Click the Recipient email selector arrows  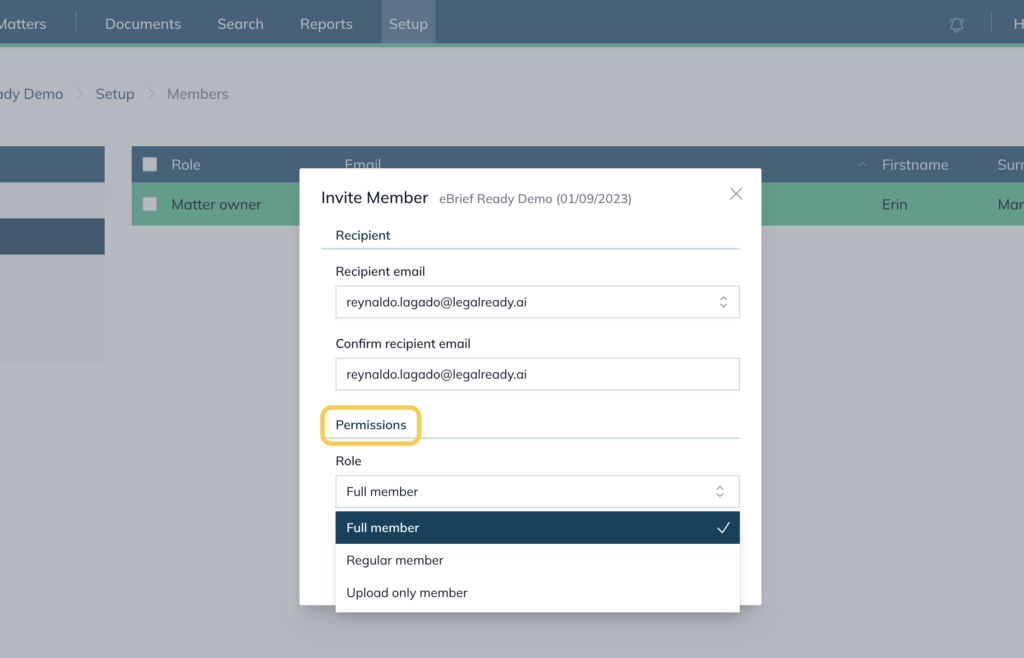pyautogui.click(x=723, y=302)
